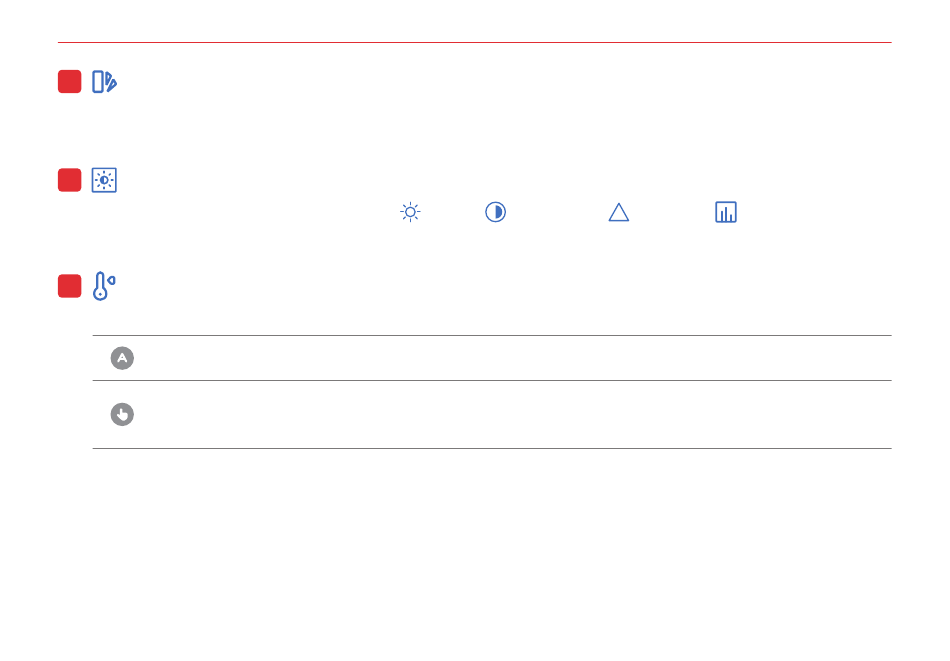Image resolution: width=950 pixels, height=661 pixels.
Task: Click the empty row area right of the A icon
Action: point(515,358)
